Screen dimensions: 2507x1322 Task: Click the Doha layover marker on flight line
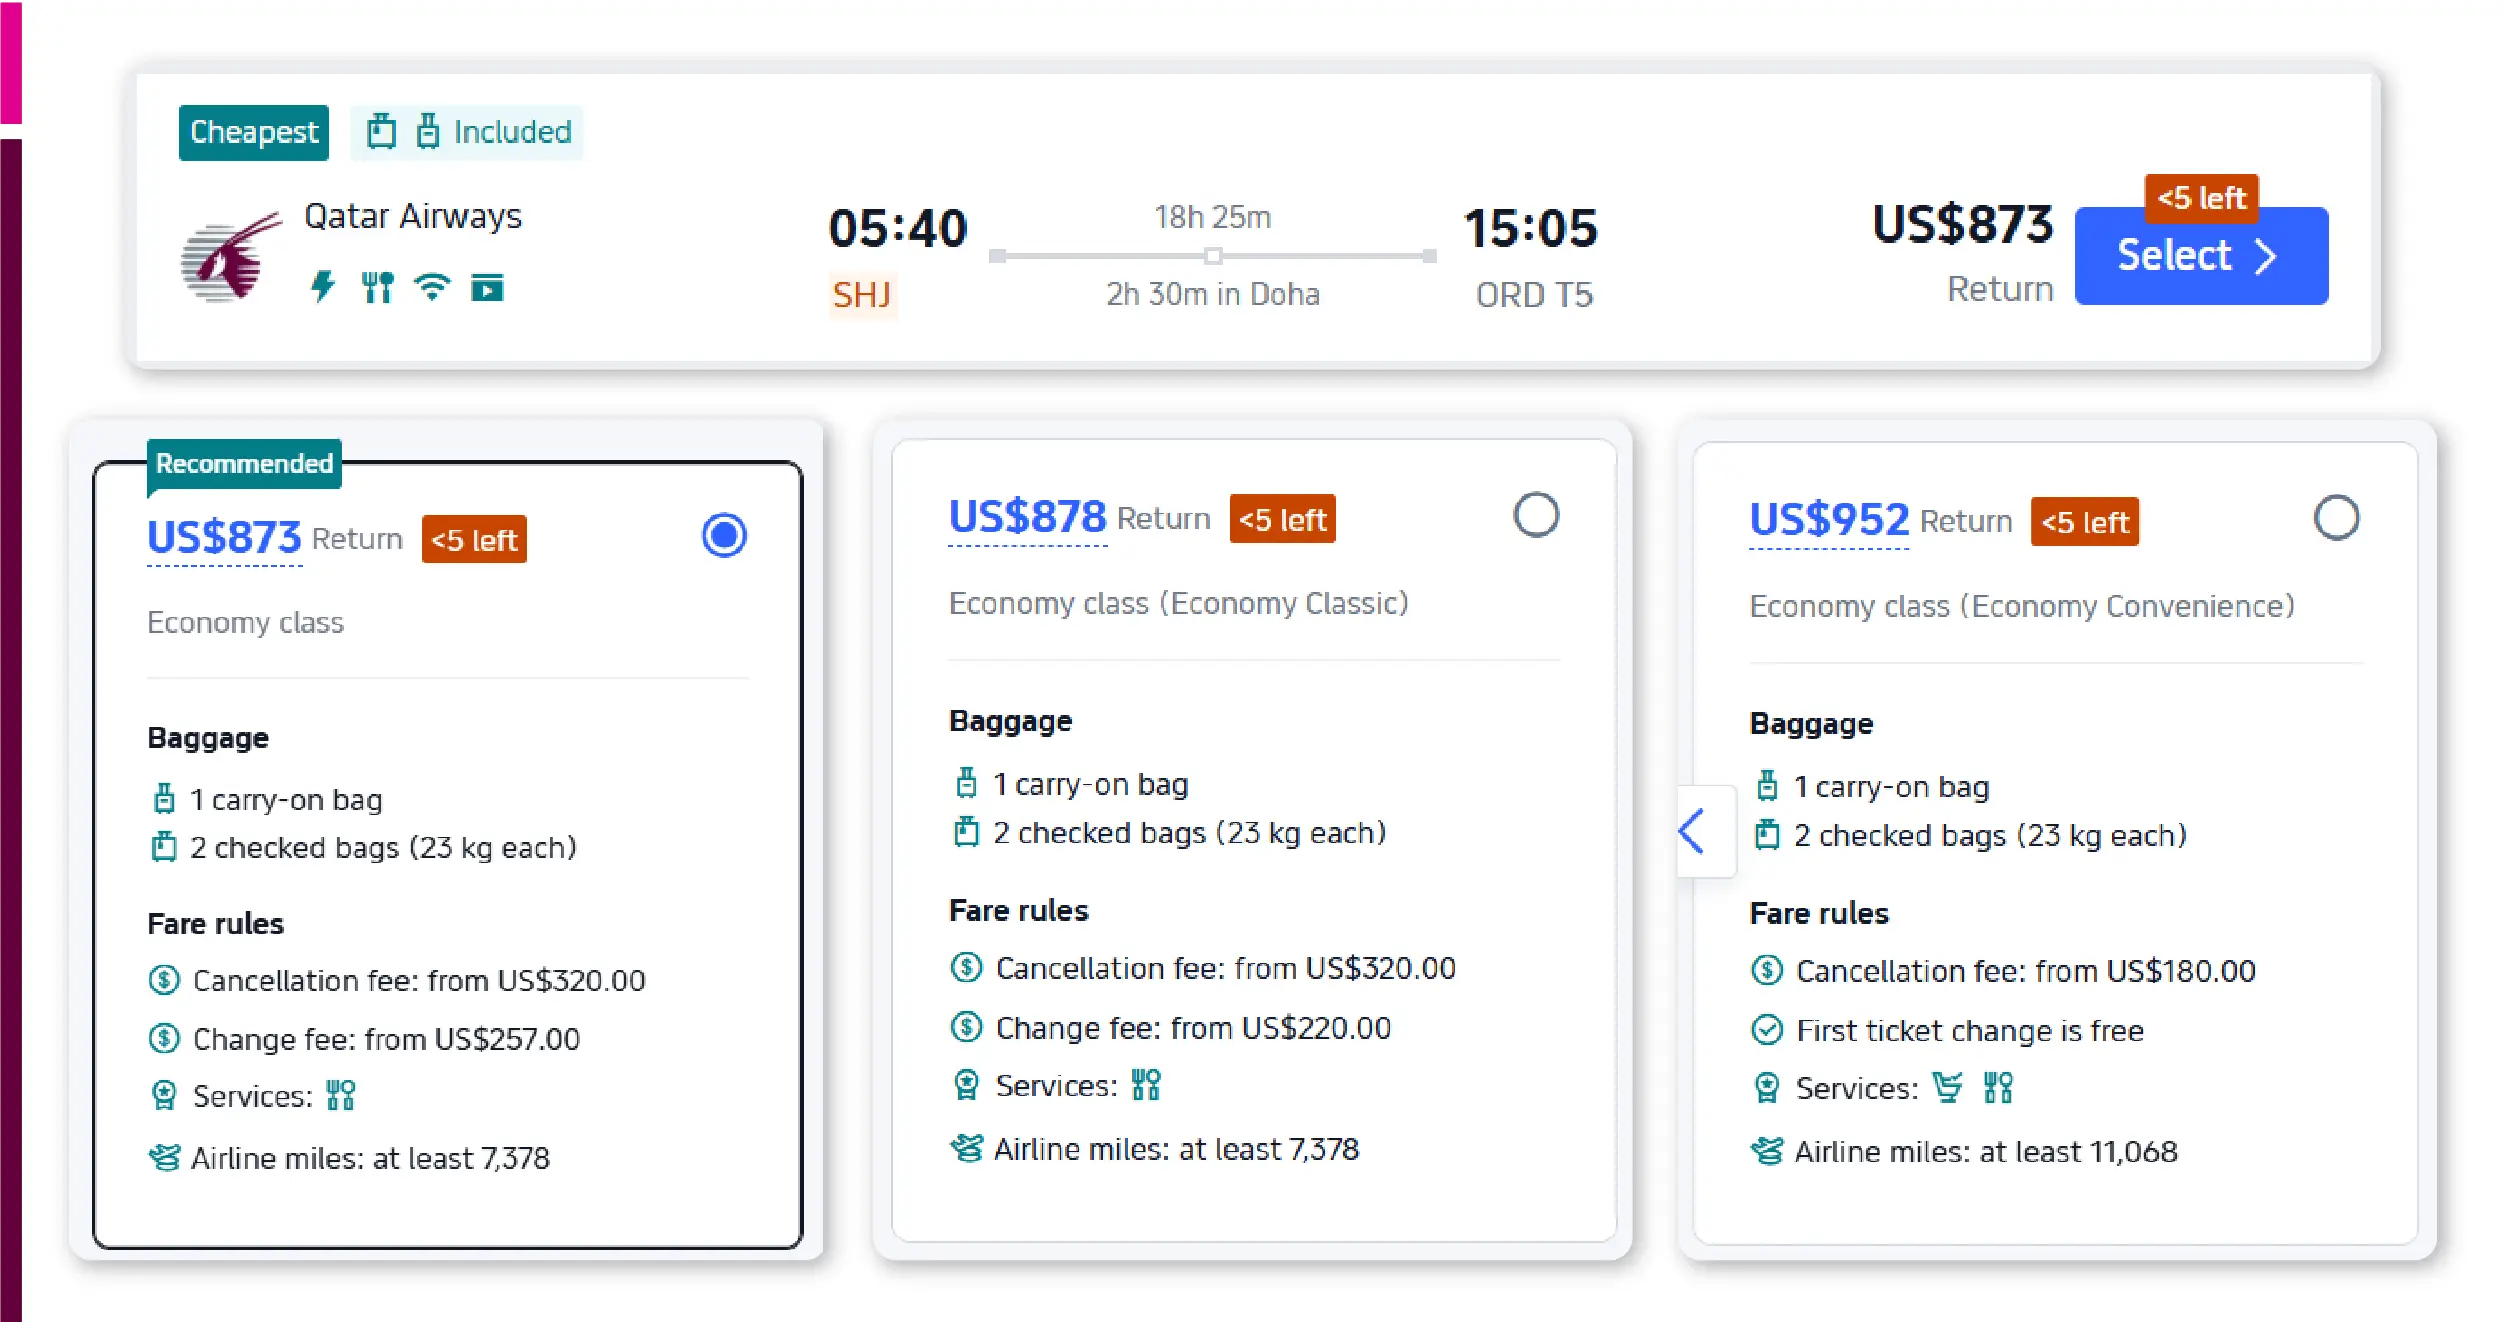tap(1212, 256)
